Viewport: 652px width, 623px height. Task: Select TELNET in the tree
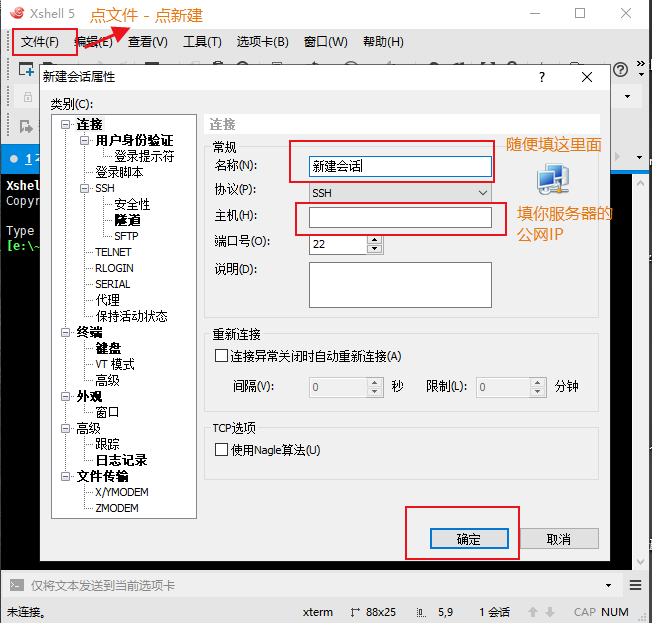pos(113,252)
